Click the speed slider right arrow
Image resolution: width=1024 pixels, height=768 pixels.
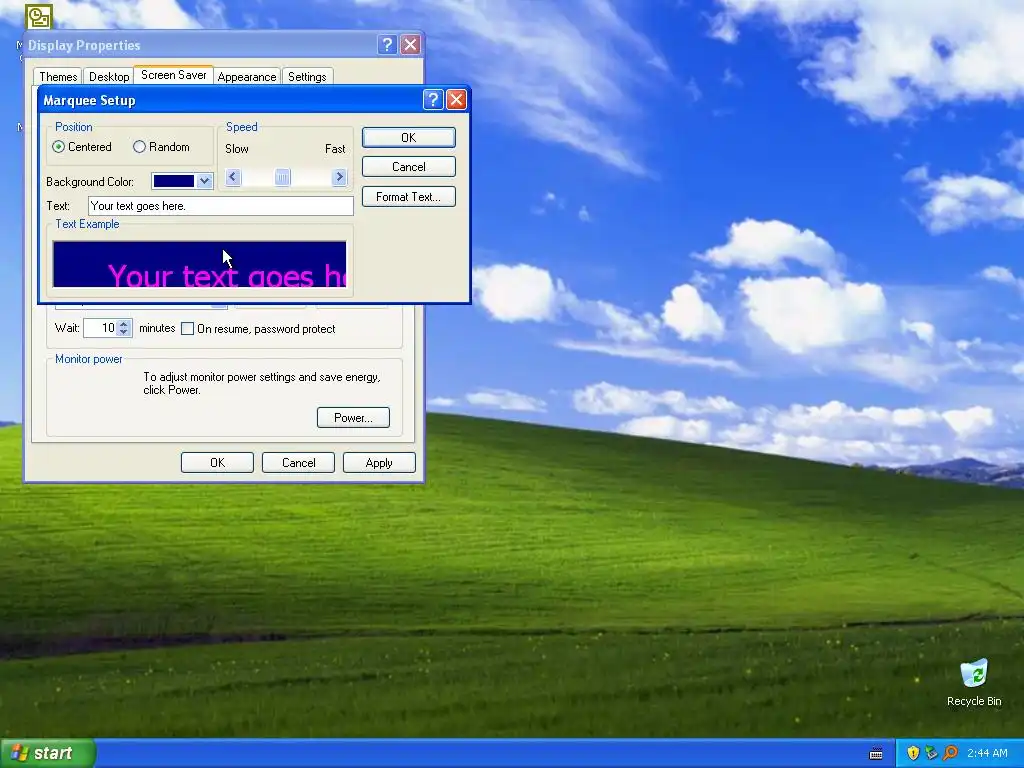point(339,177)
